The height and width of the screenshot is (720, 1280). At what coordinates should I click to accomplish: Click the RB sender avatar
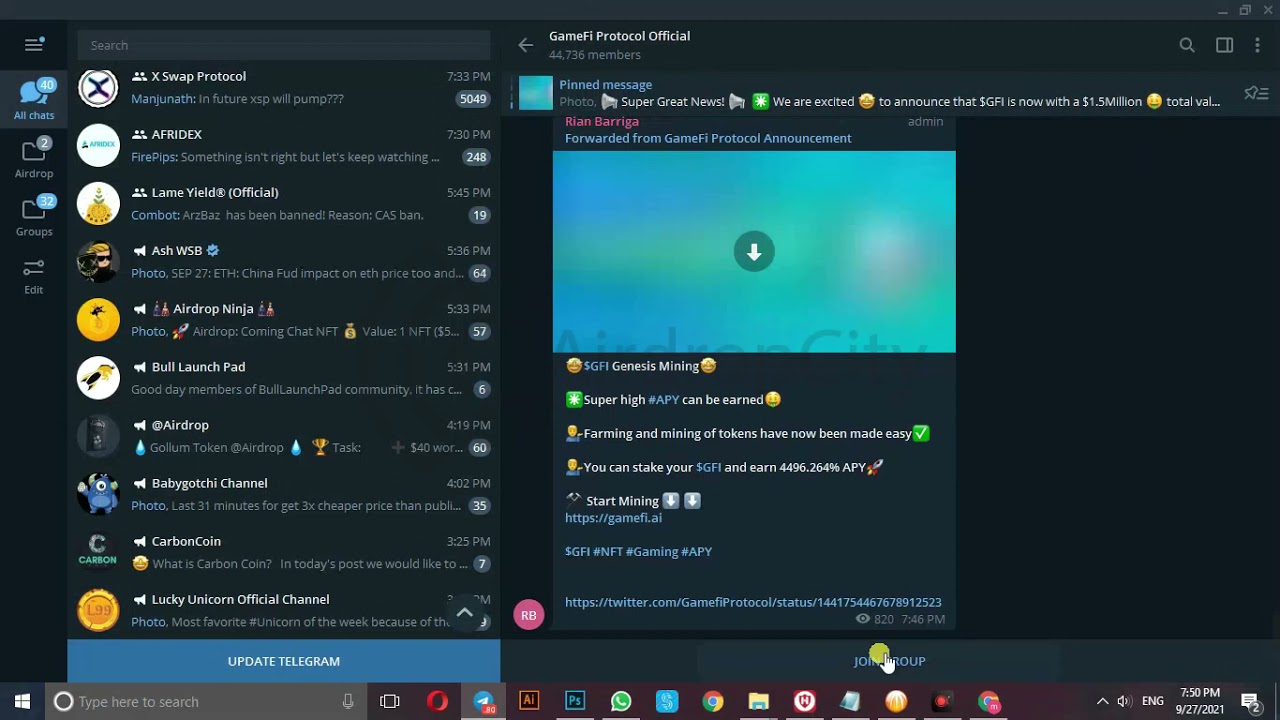point(529,615)
